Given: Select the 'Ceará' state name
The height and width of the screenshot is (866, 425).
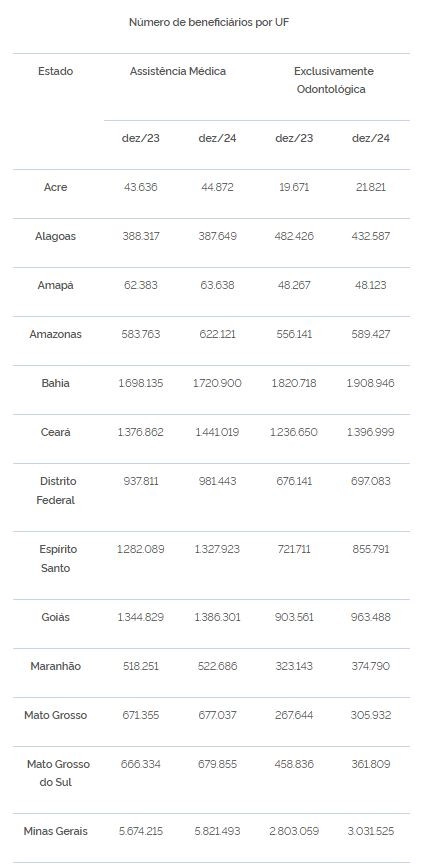Looking at the screenshot, I should [56, 432].
